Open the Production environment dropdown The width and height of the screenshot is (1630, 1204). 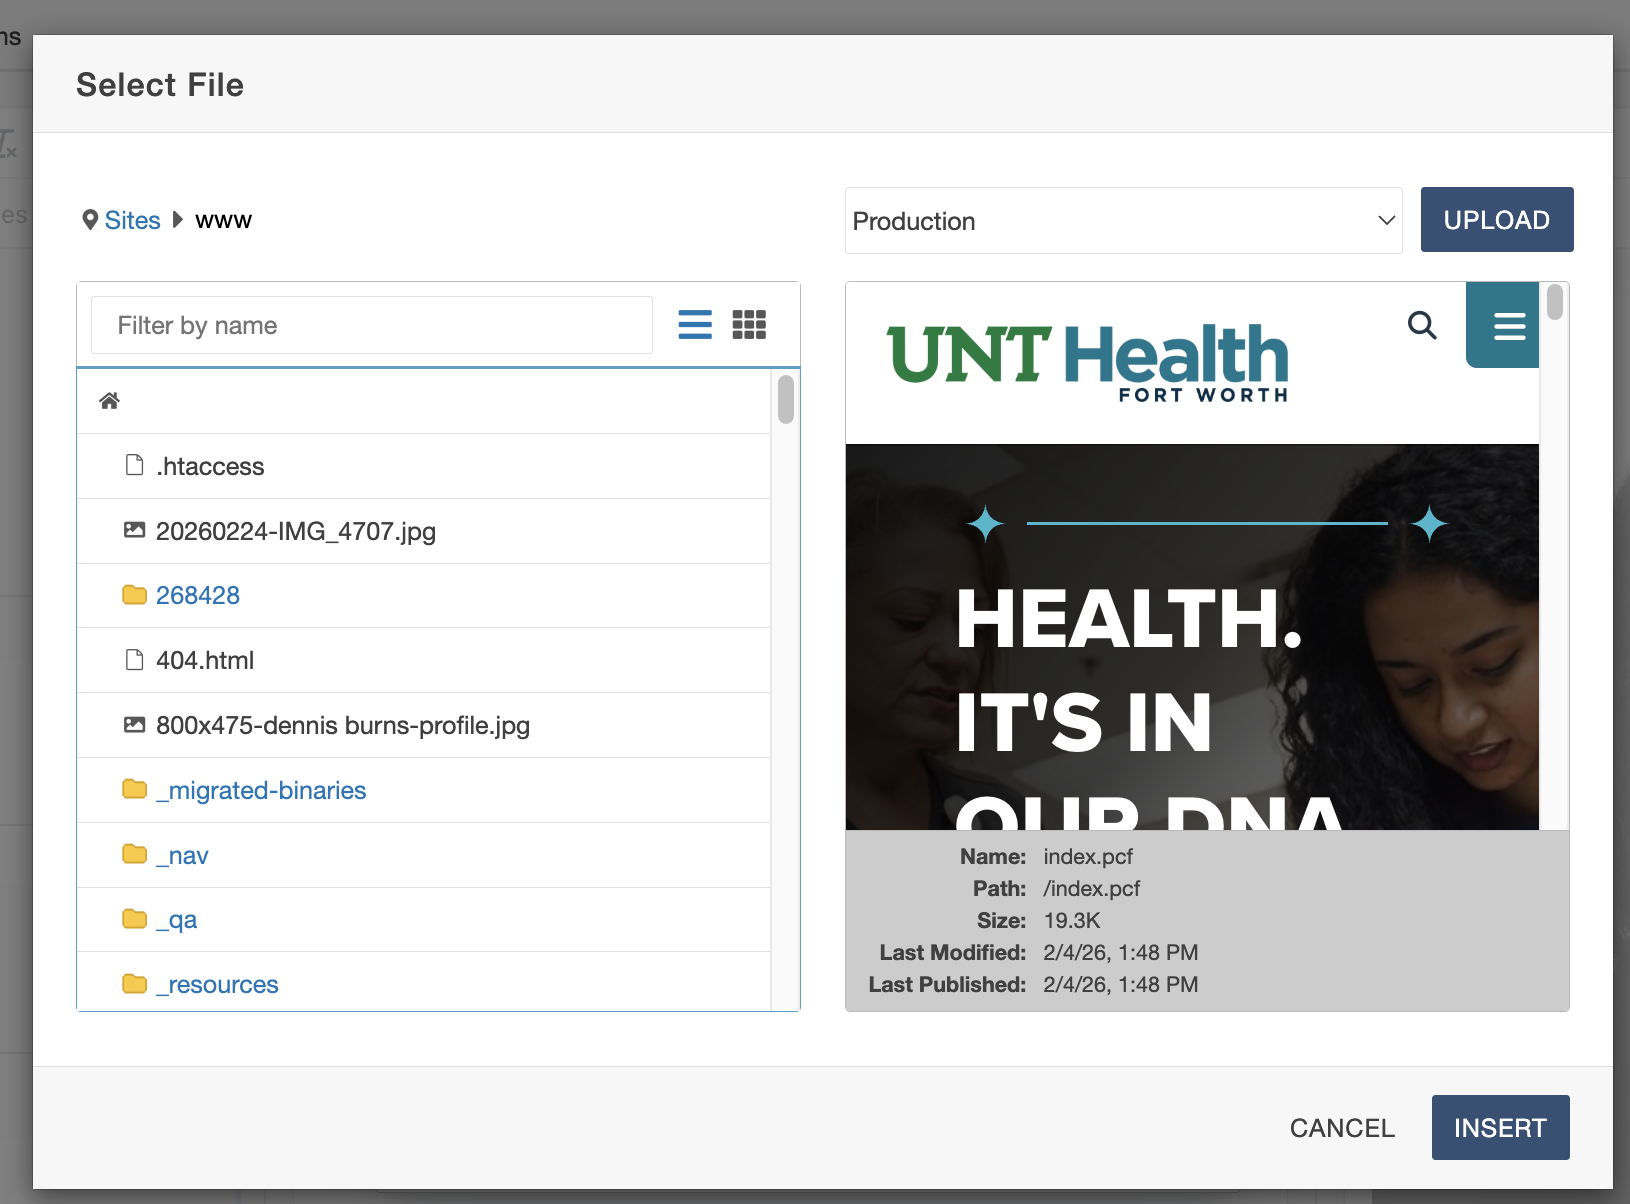(x=1123, y=221)
